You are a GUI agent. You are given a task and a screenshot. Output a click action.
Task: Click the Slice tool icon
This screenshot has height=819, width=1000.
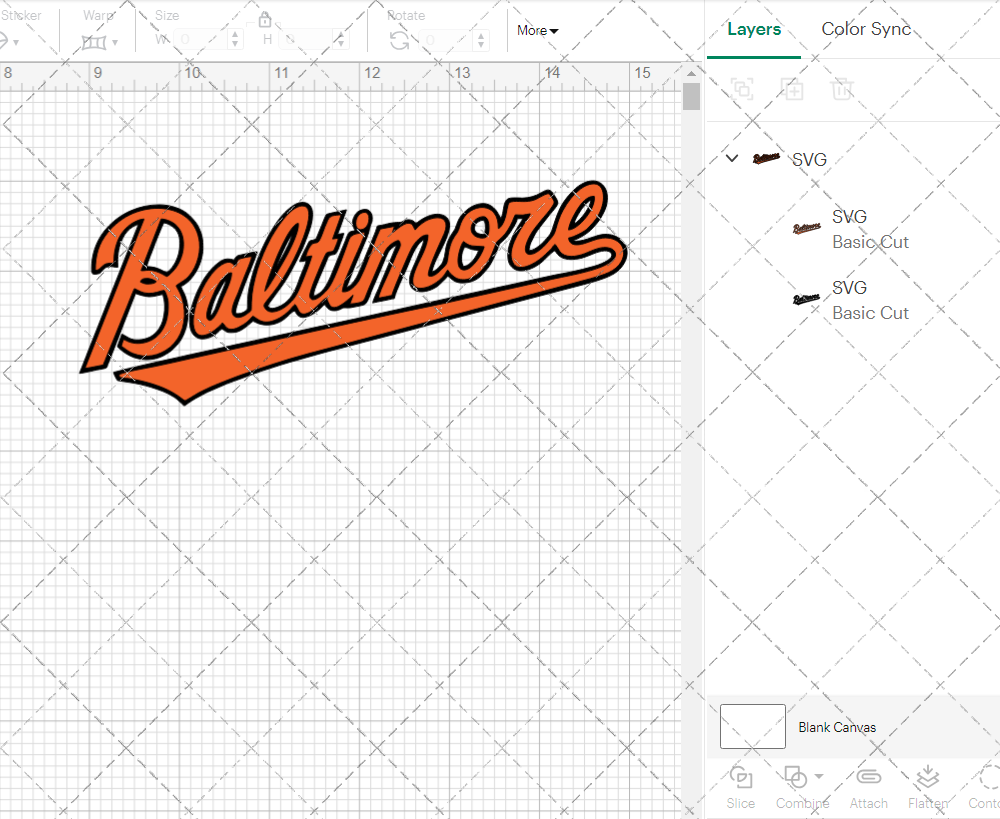pos(741,777)
